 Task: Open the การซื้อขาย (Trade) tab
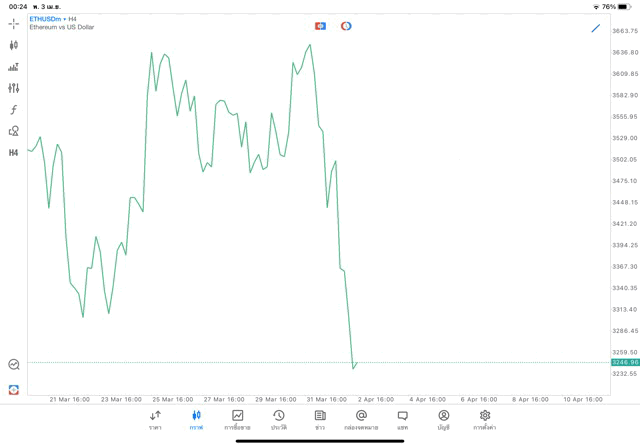click(238, 419)
